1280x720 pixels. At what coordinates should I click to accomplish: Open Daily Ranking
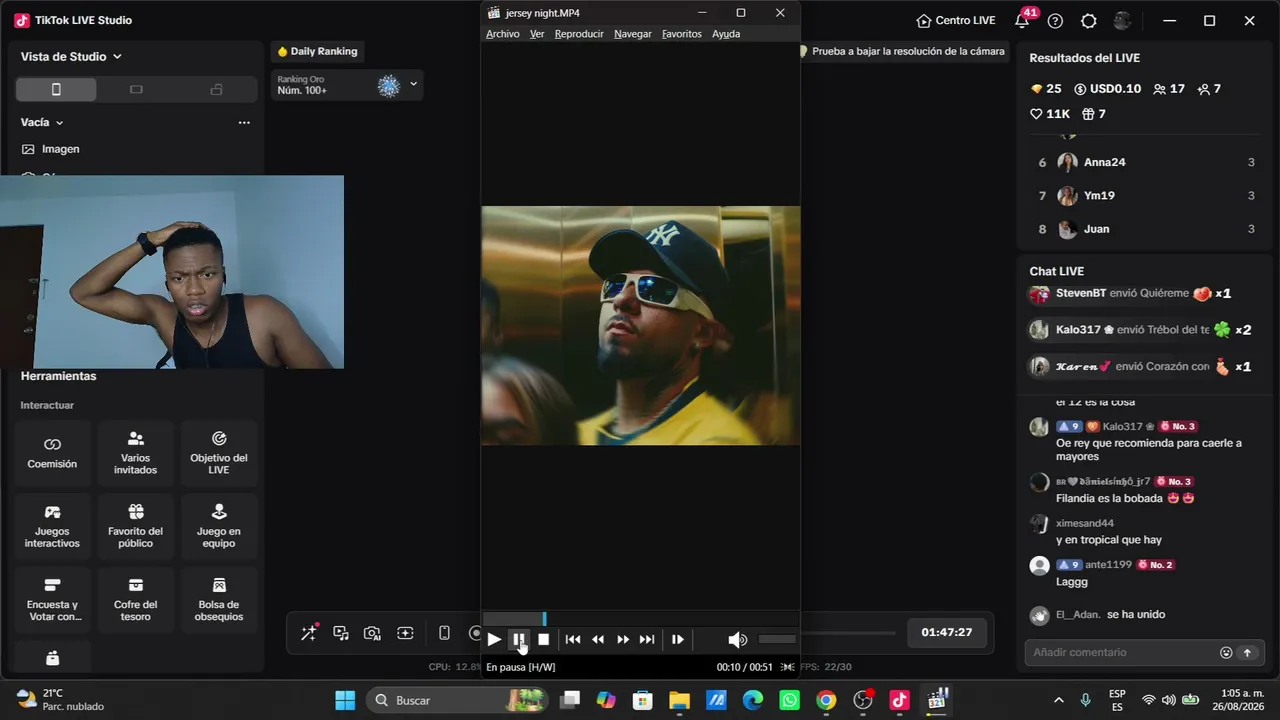[317, 52]
